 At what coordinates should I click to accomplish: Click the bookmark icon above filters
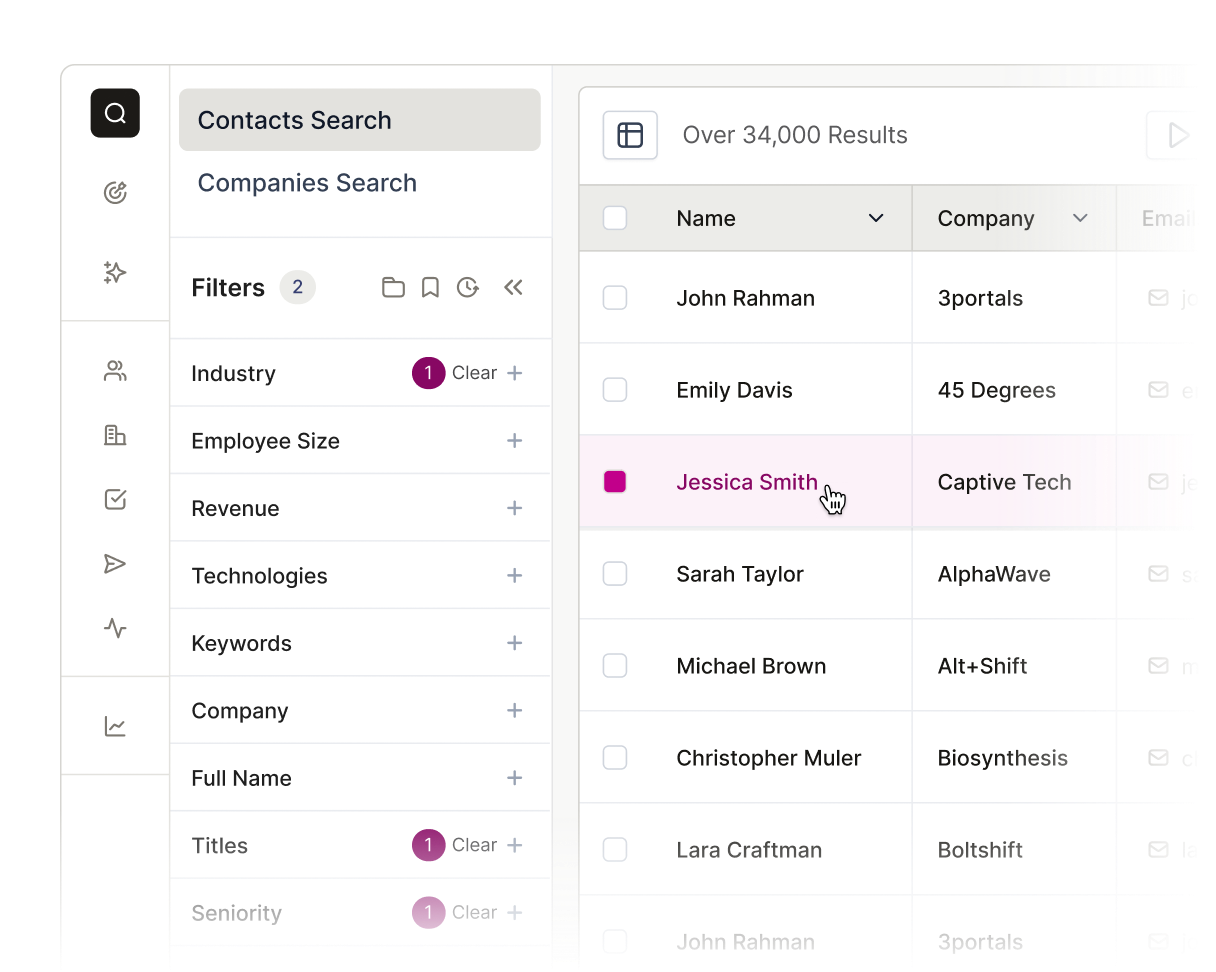pyautogui.click(x=430, y=287)
